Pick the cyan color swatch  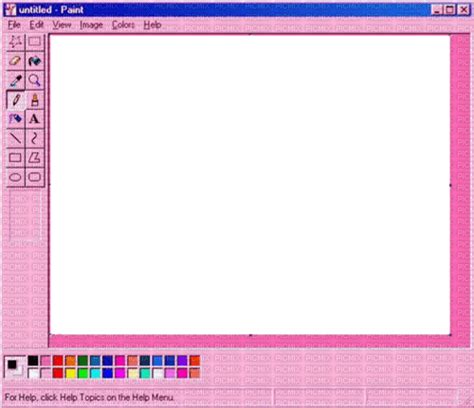tap(95, 373)
